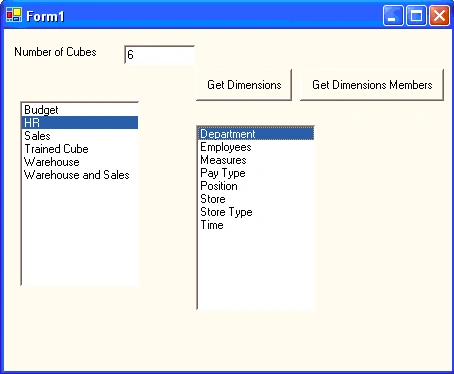This screenshot has height=374, width=454.
Task: Close the Form1 window
Action: pyautogui.click(x=439, y=15)
